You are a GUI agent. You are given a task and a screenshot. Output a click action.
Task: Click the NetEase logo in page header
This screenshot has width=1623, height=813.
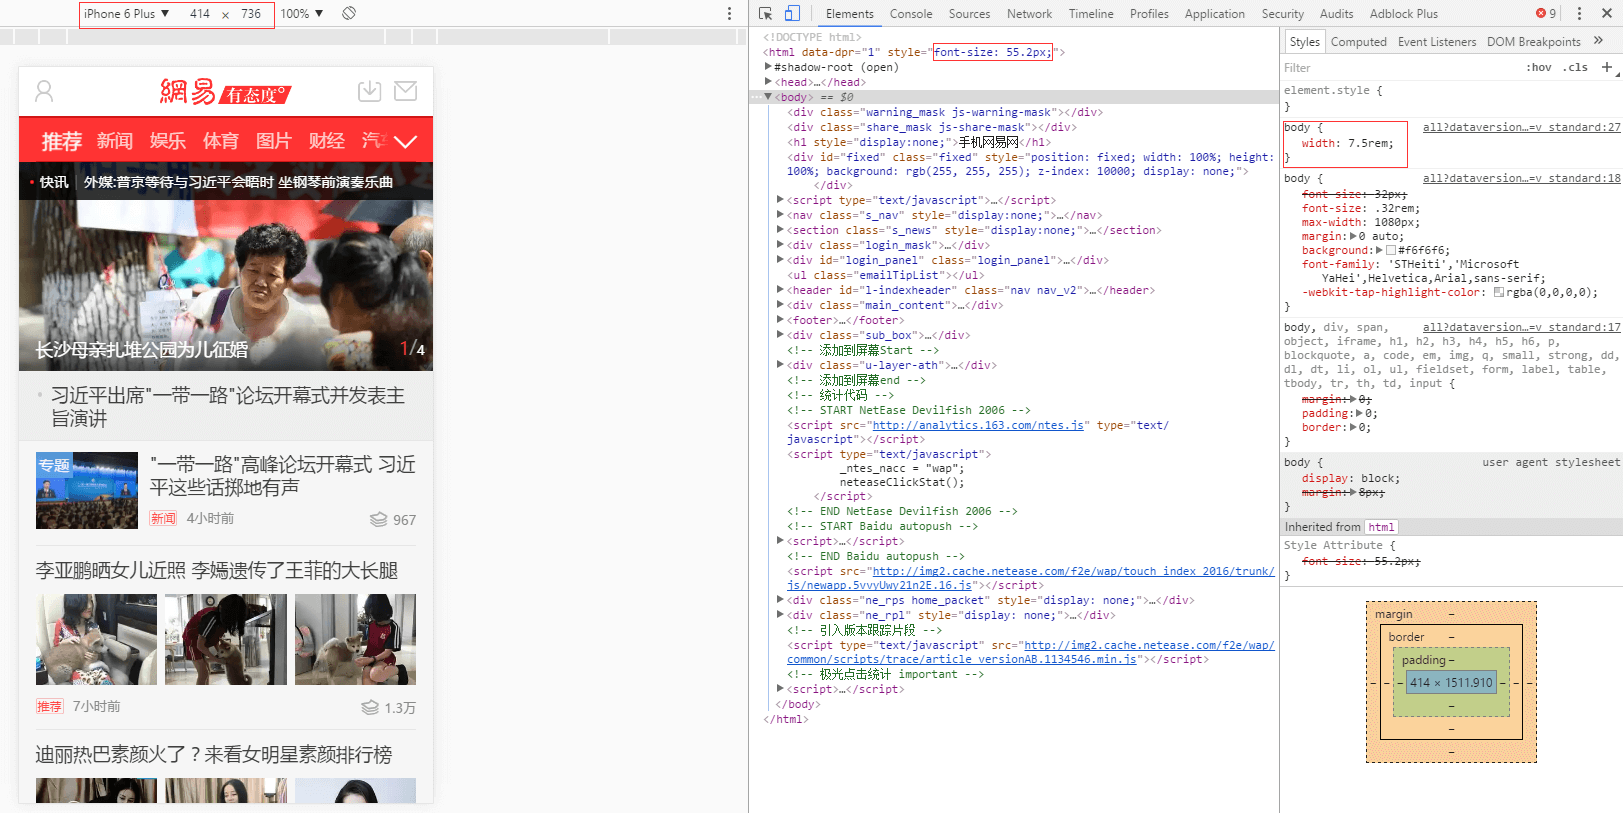point(224,92)
